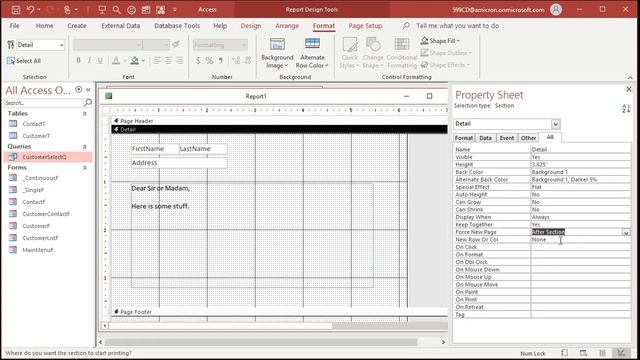Click the Align Left icon
Viewport: 640px width, 360px height.
click(157, 60)
